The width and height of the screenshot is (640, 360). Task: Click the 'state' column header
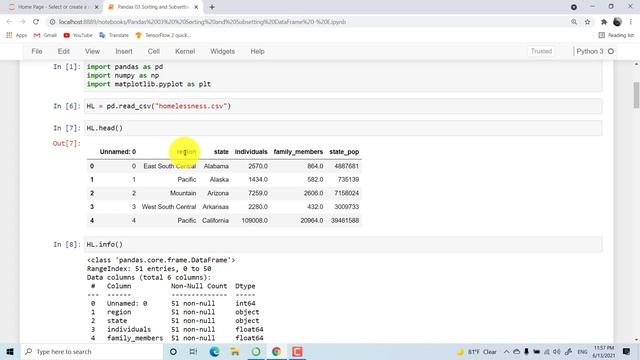[x=221, y=152]
